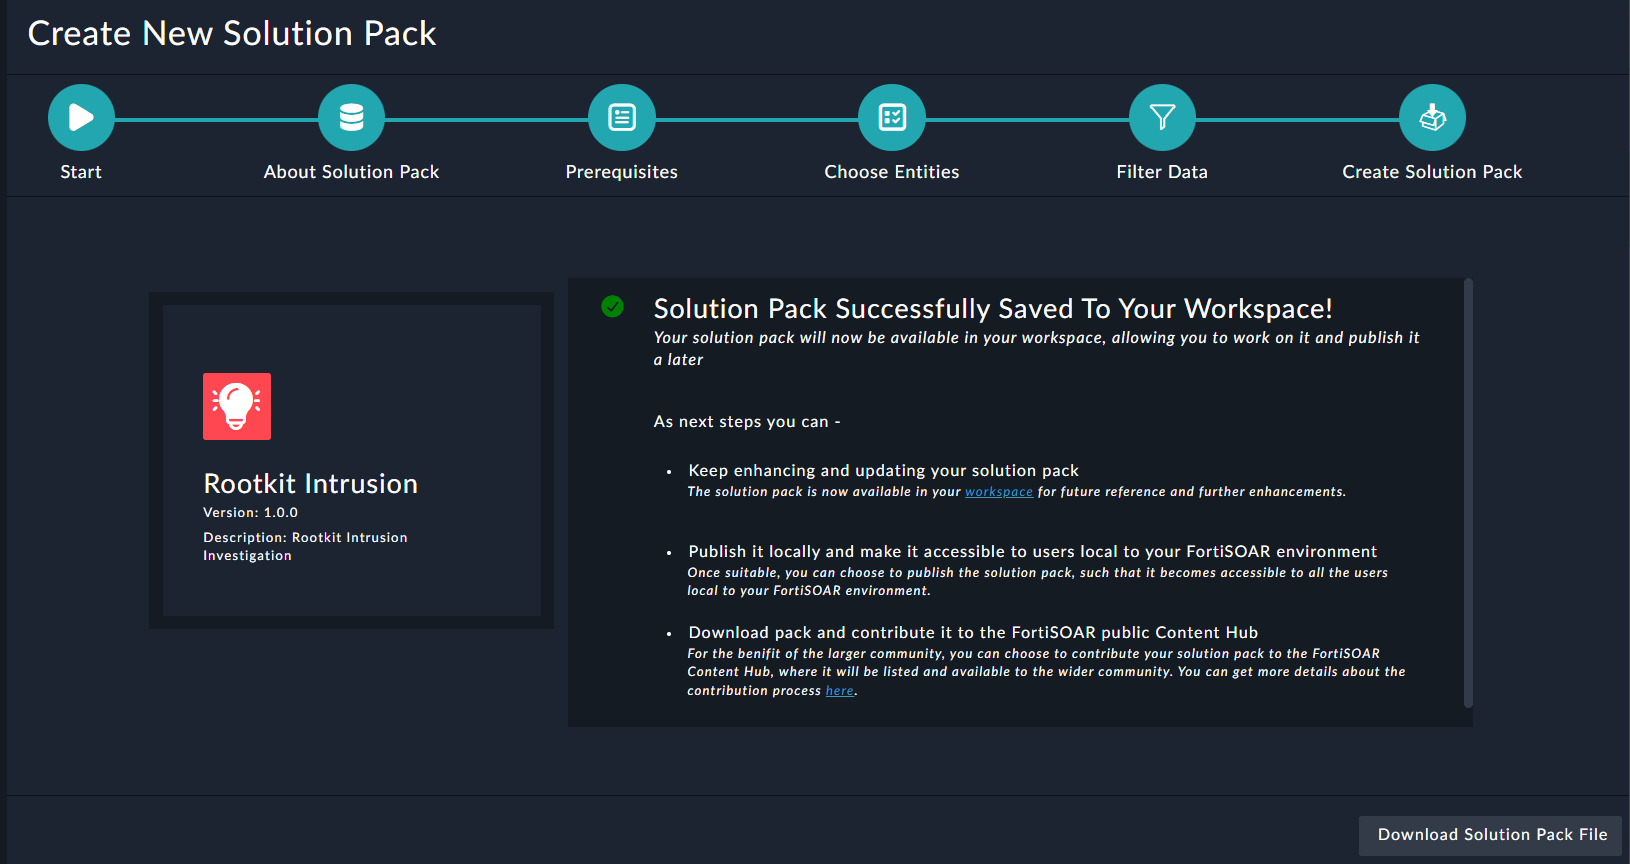
Task: Click the Download Solution Pack File button
Action: pyautogui.click(x=1490, y=834)
